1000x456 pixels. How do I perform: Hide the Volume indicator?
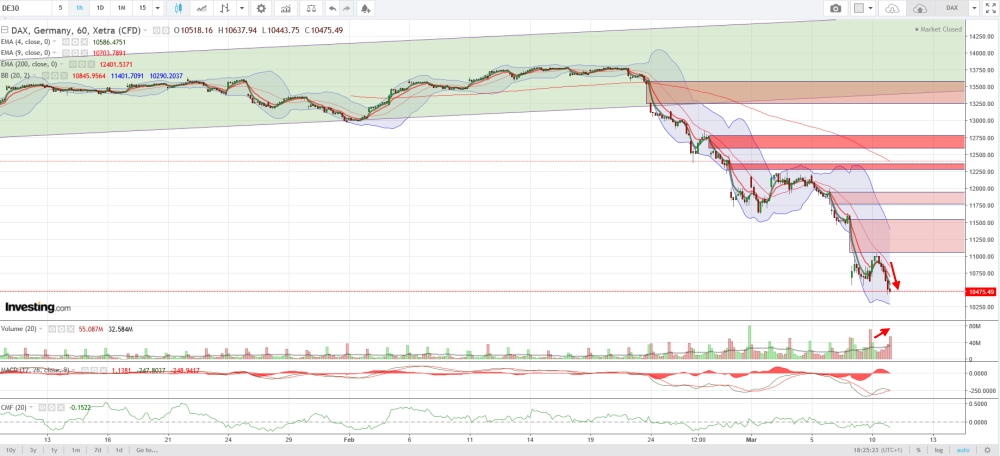click(52, 329)
